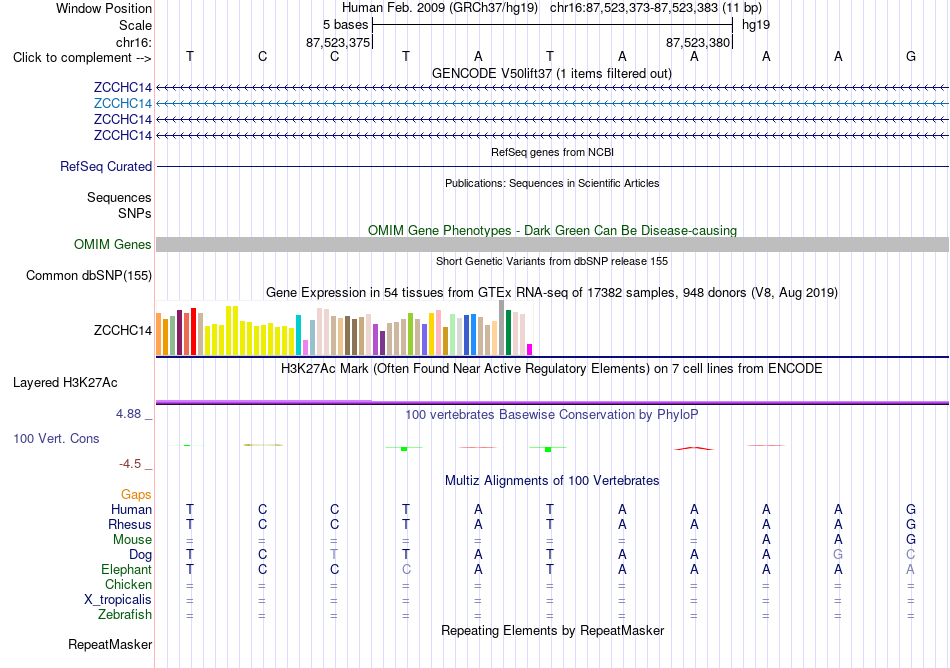Viewport: 950px width, 668px height.
Task: Select the Dog alignment row label
Action: point(140,555)
